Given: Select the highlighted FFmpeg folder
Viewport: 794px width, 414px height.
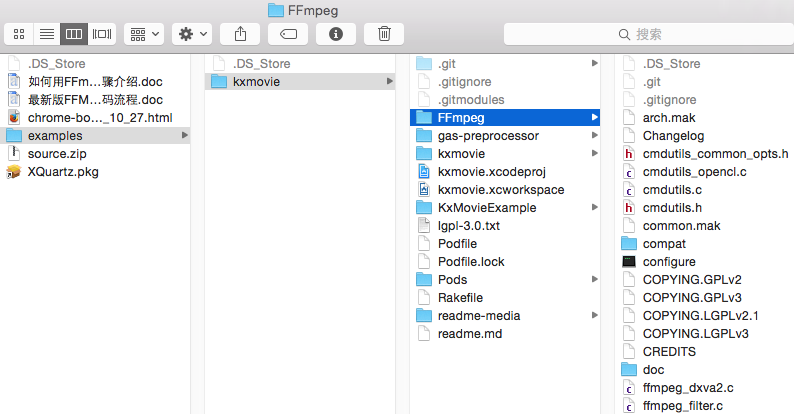Looking at the screenshot, I should pos(505,117).
